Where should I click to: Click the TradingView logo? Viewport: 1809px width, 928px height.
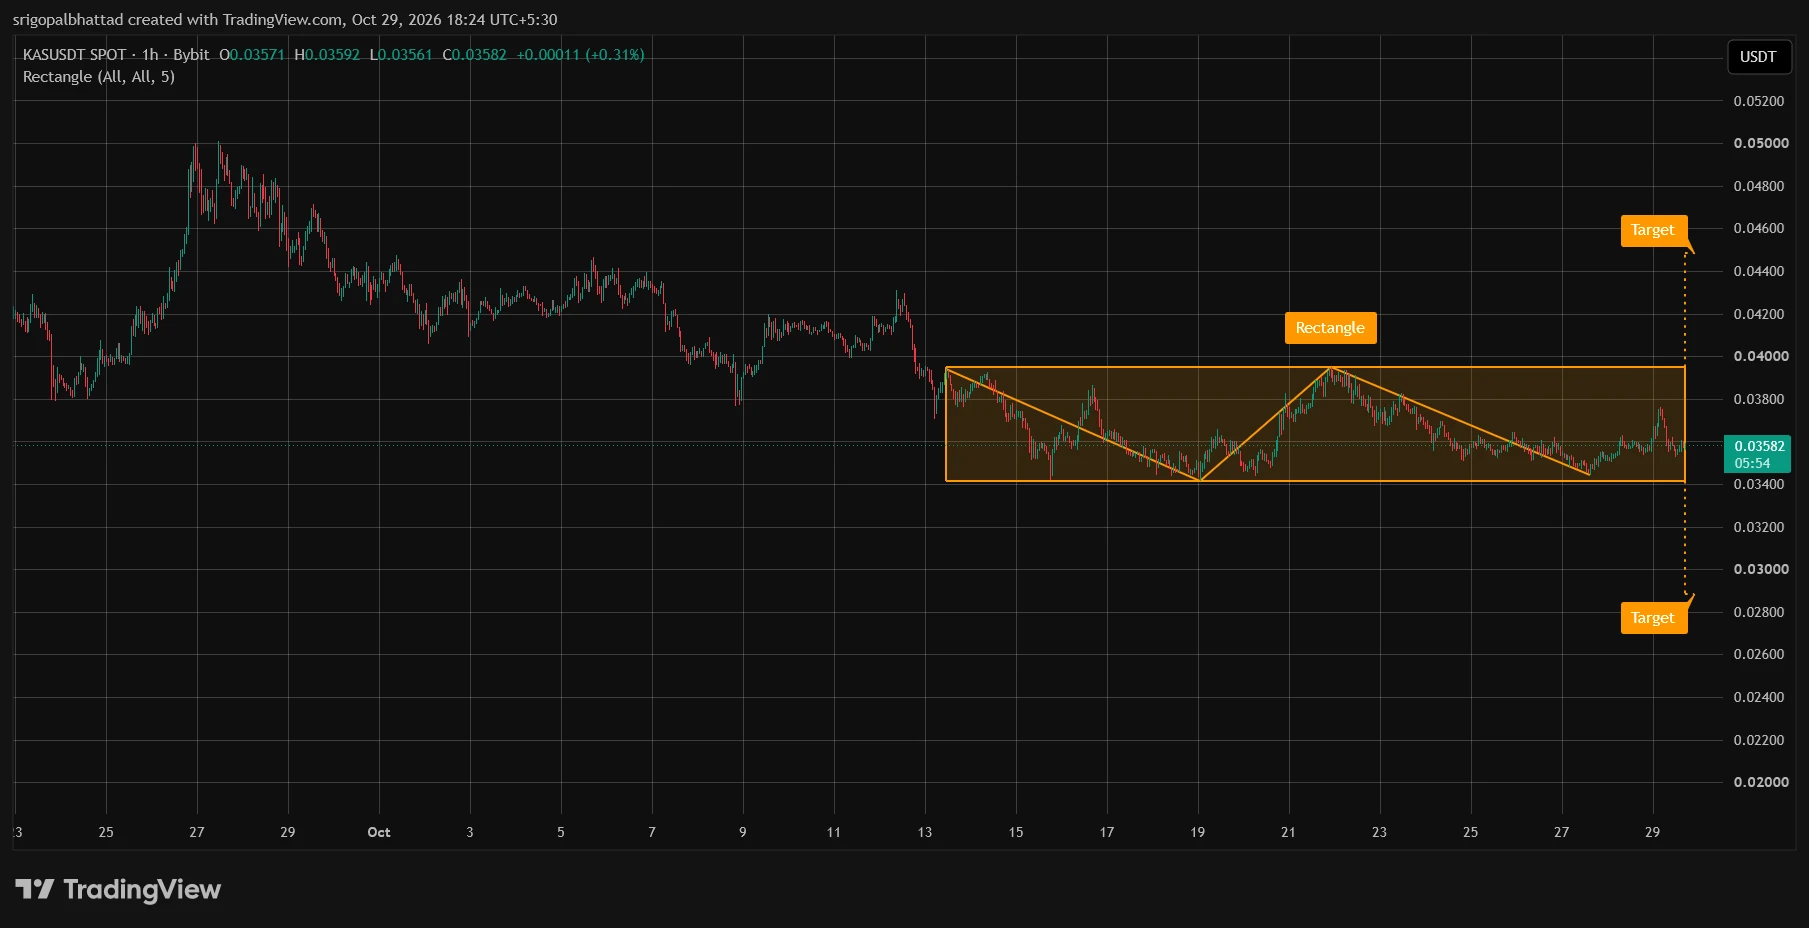pos(118,889)
